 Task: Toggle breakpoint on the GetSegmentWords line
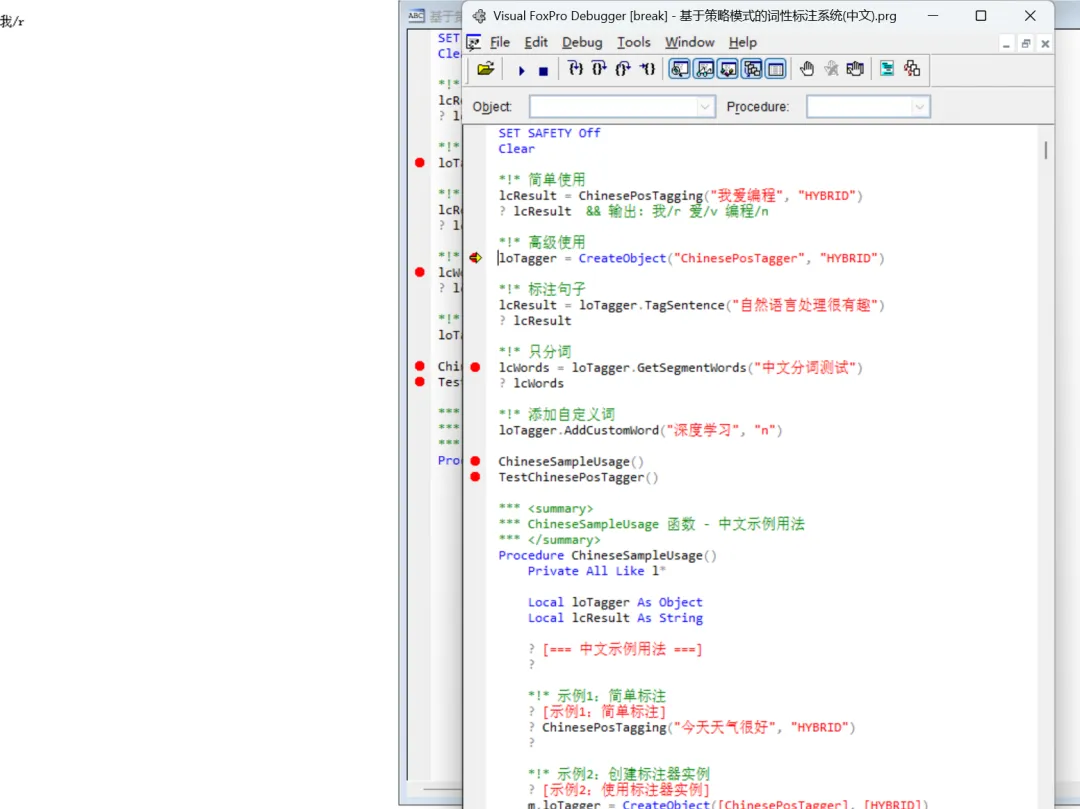pyautogui.click(x=475, y=367)
